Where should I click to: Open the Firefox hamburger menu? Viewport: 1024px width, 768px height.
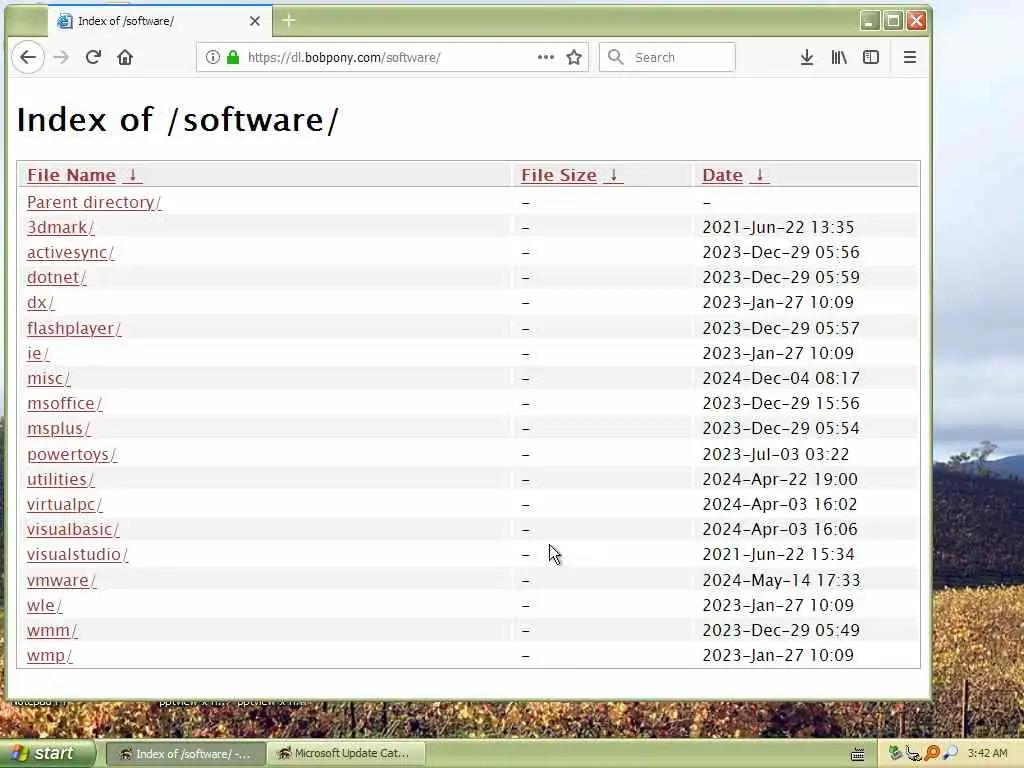click(910, 57)
